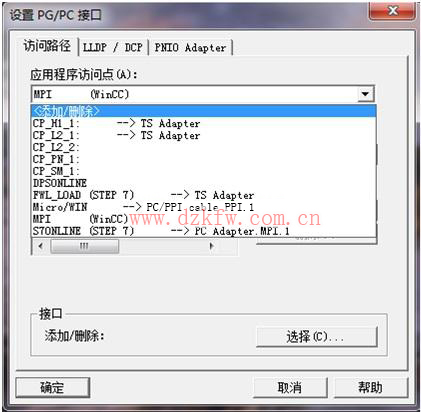Open the PNIO Adapter tab
This screenshot has height=412, width=421.
(x=190, y=47)
